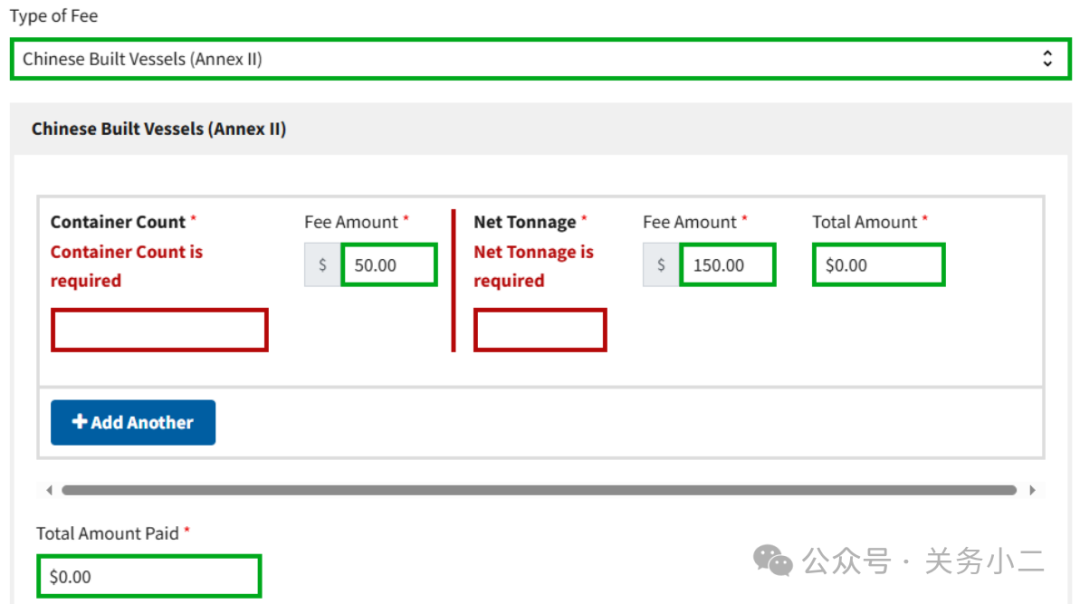
Task: Click the horizontal scrollbar right arrow
Action: pos(1032,490)
